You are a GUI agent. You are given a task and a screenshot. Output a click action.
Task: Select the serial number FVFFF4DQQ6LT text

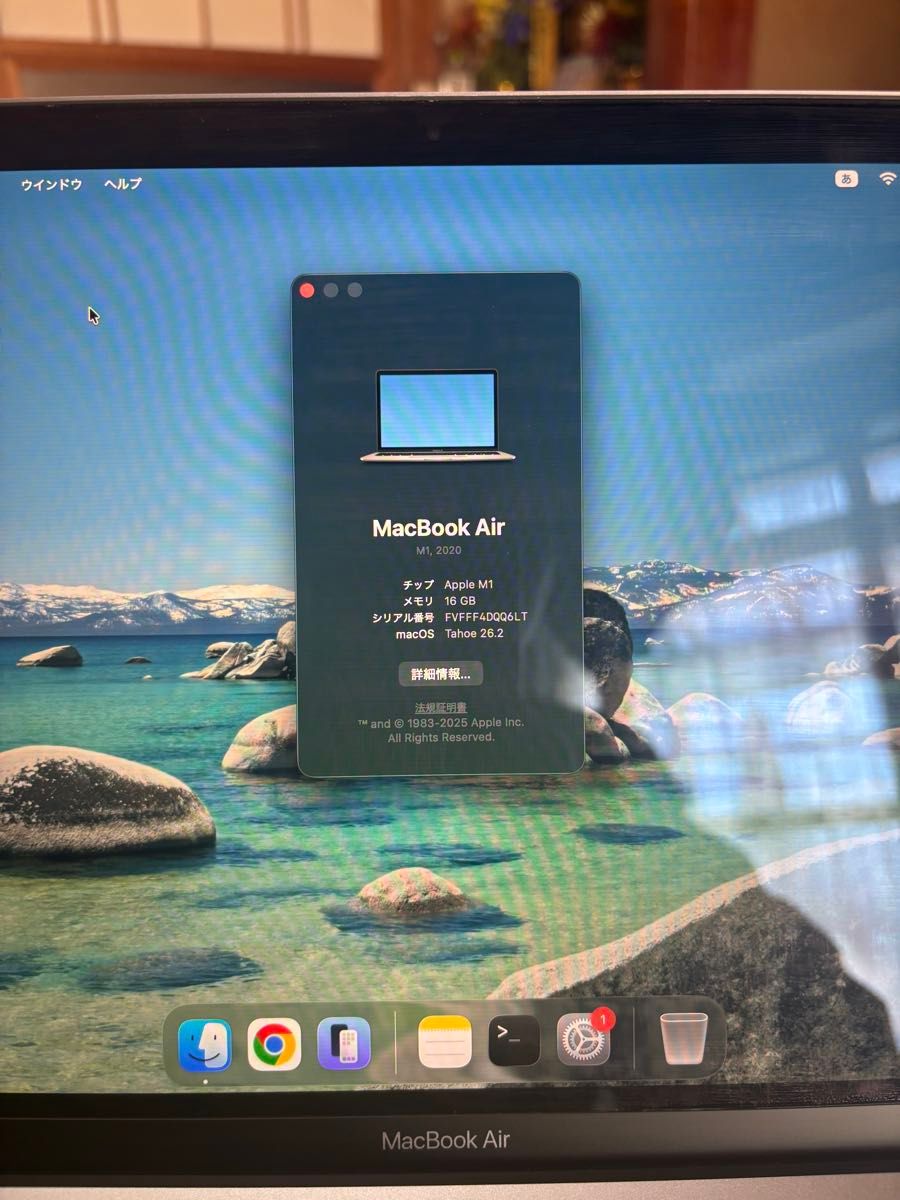(485, 617)
